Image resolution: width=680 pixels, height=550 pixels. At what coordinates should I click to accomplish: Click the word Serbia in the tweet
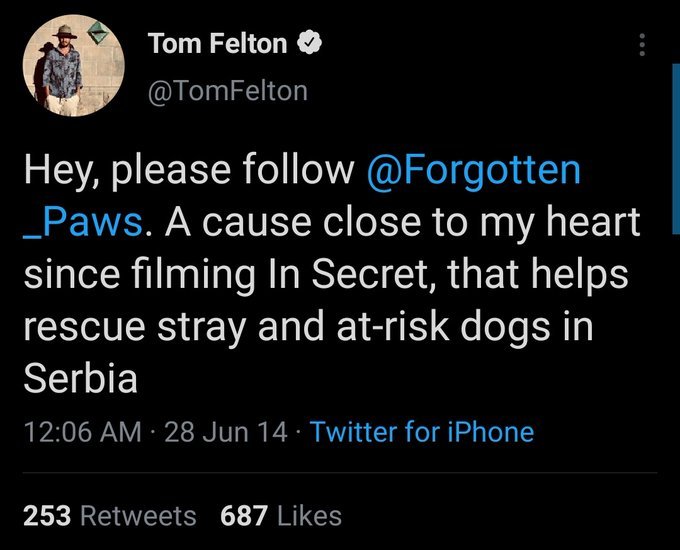click(79, 379)
